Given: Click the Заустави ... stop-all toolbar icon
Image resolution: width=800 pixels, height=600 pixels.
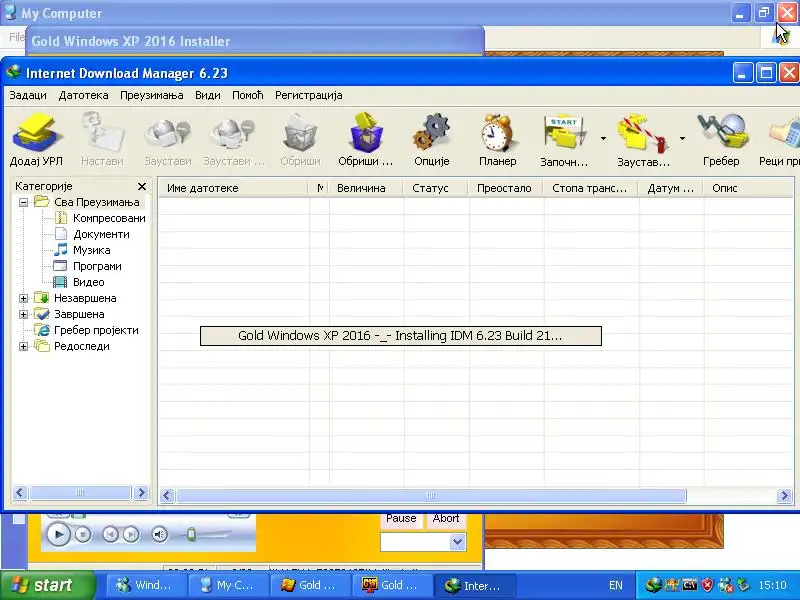Looking at the screenshot, I should [x=234, y=139].
